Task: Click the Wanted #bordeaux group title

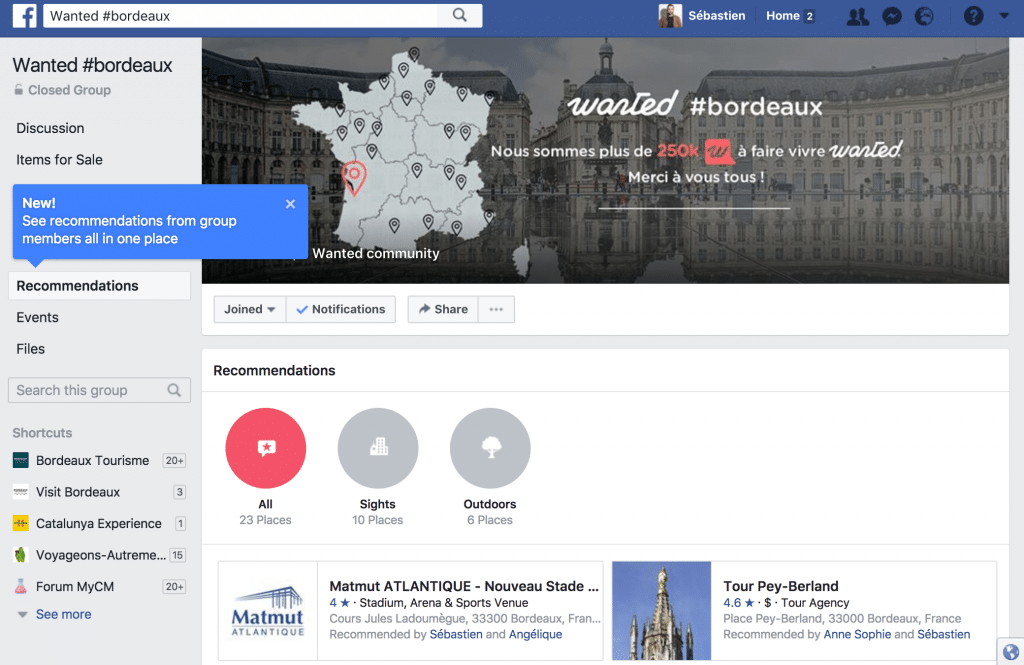Action: click(93, 65)
